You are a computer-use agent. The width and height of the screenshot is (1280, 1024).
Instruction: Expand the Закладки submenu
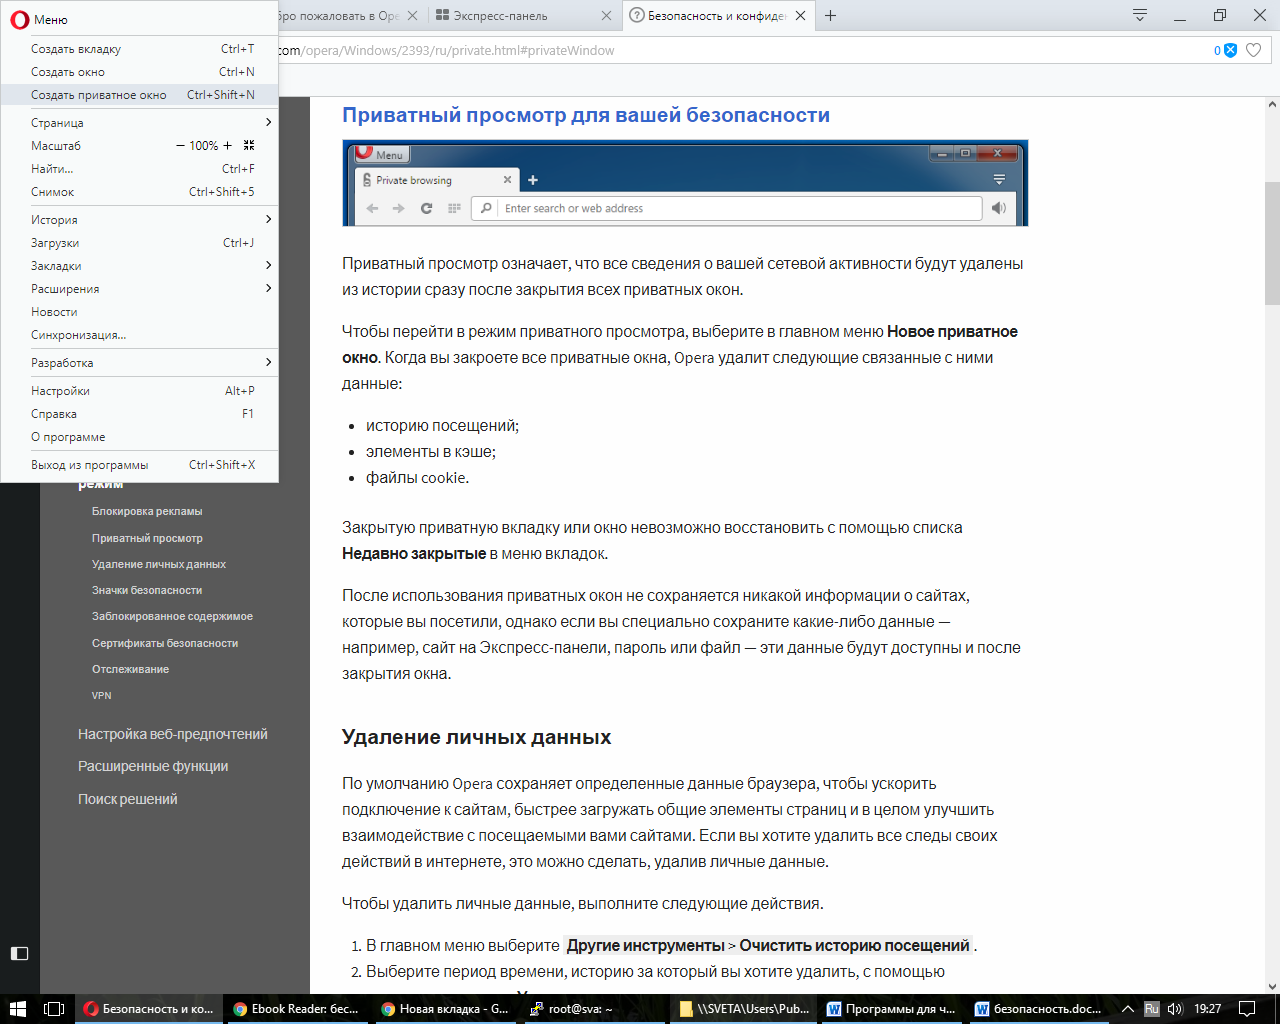pos(139,266)
